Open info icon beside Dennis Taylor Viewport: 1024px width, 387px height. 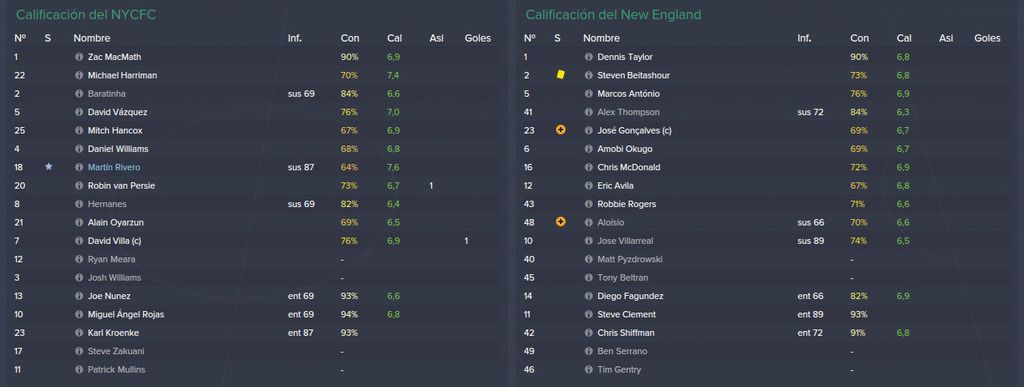point(589,57)
